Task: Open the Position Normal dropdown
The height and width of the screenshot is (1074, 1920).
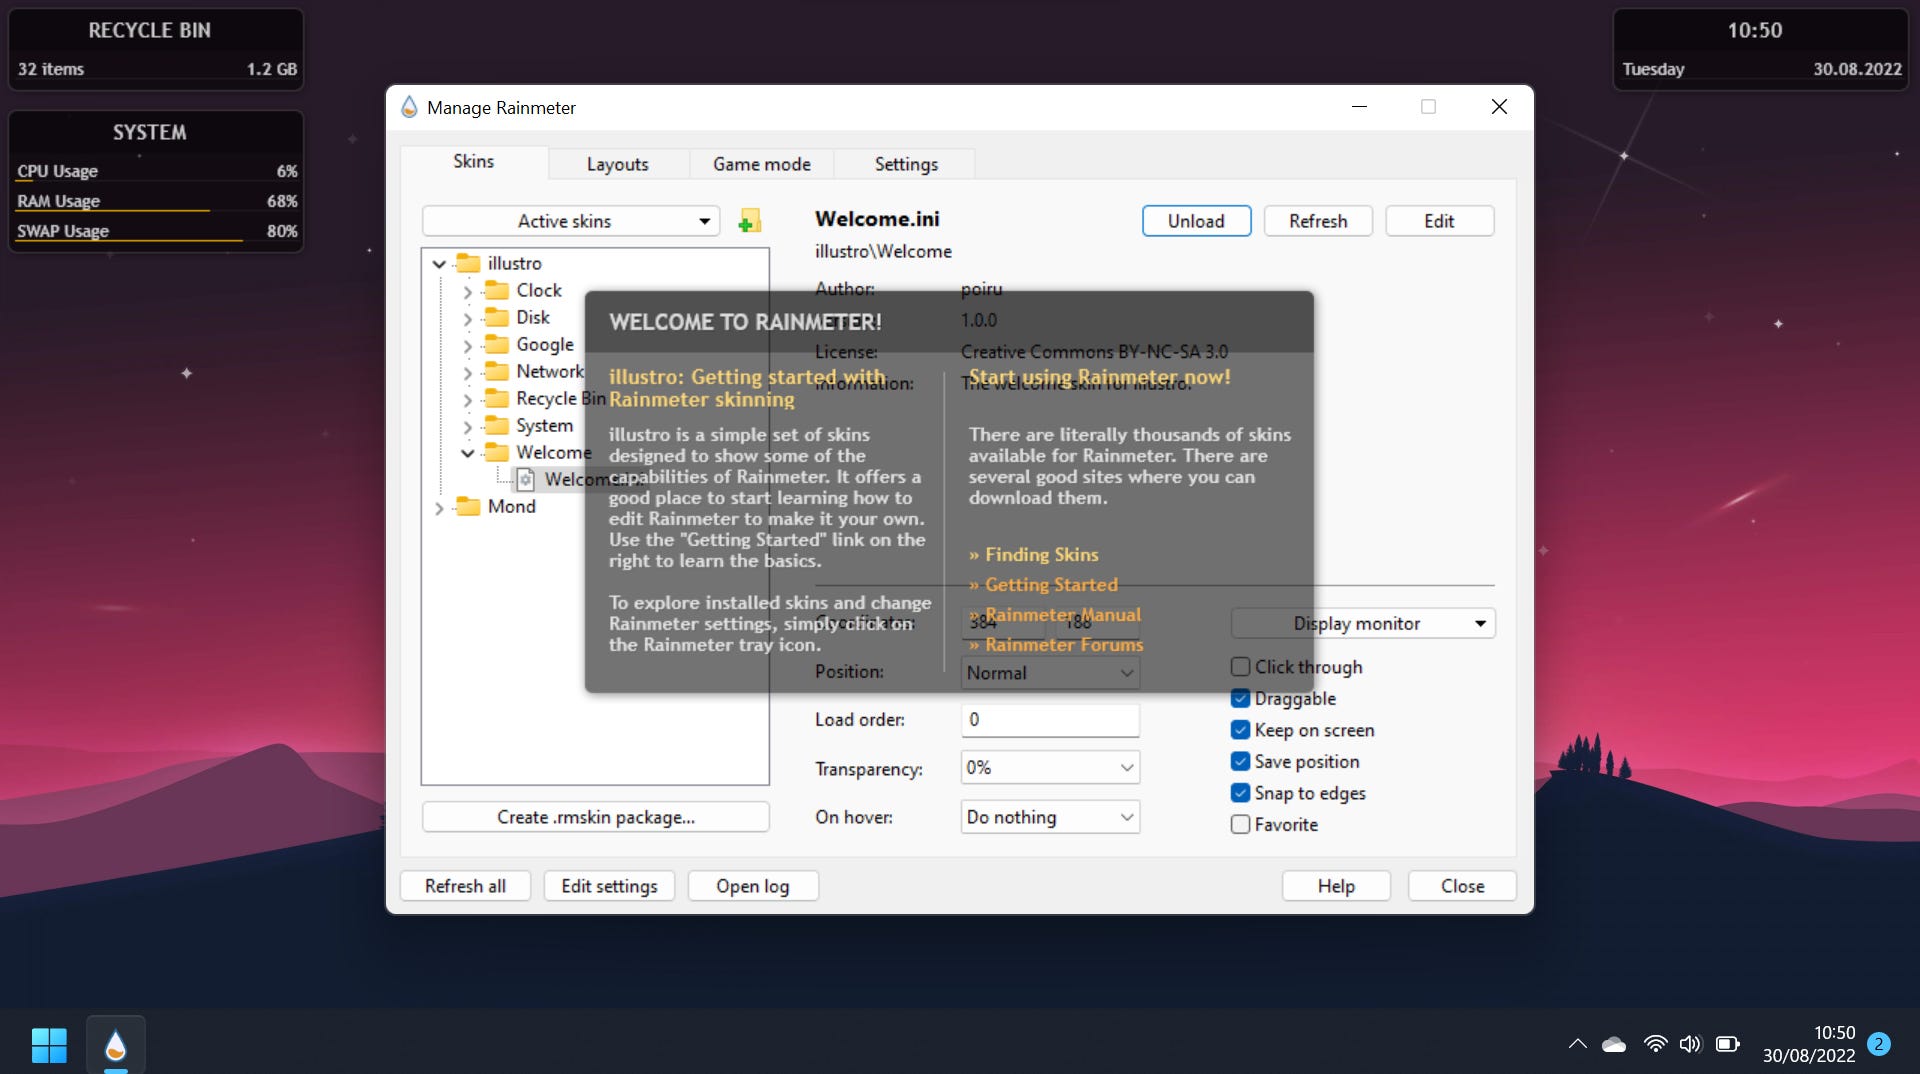Action: [x=1050, y=673]
